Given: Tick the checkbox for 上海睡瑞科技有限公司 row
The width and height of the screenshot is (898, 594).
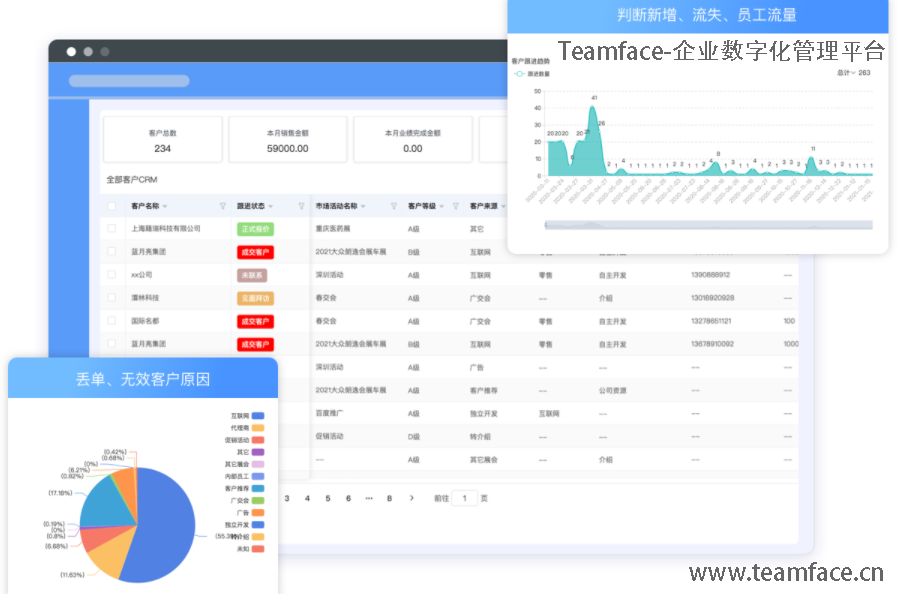Looking at the screenshot, I should [x=112, y=229].
